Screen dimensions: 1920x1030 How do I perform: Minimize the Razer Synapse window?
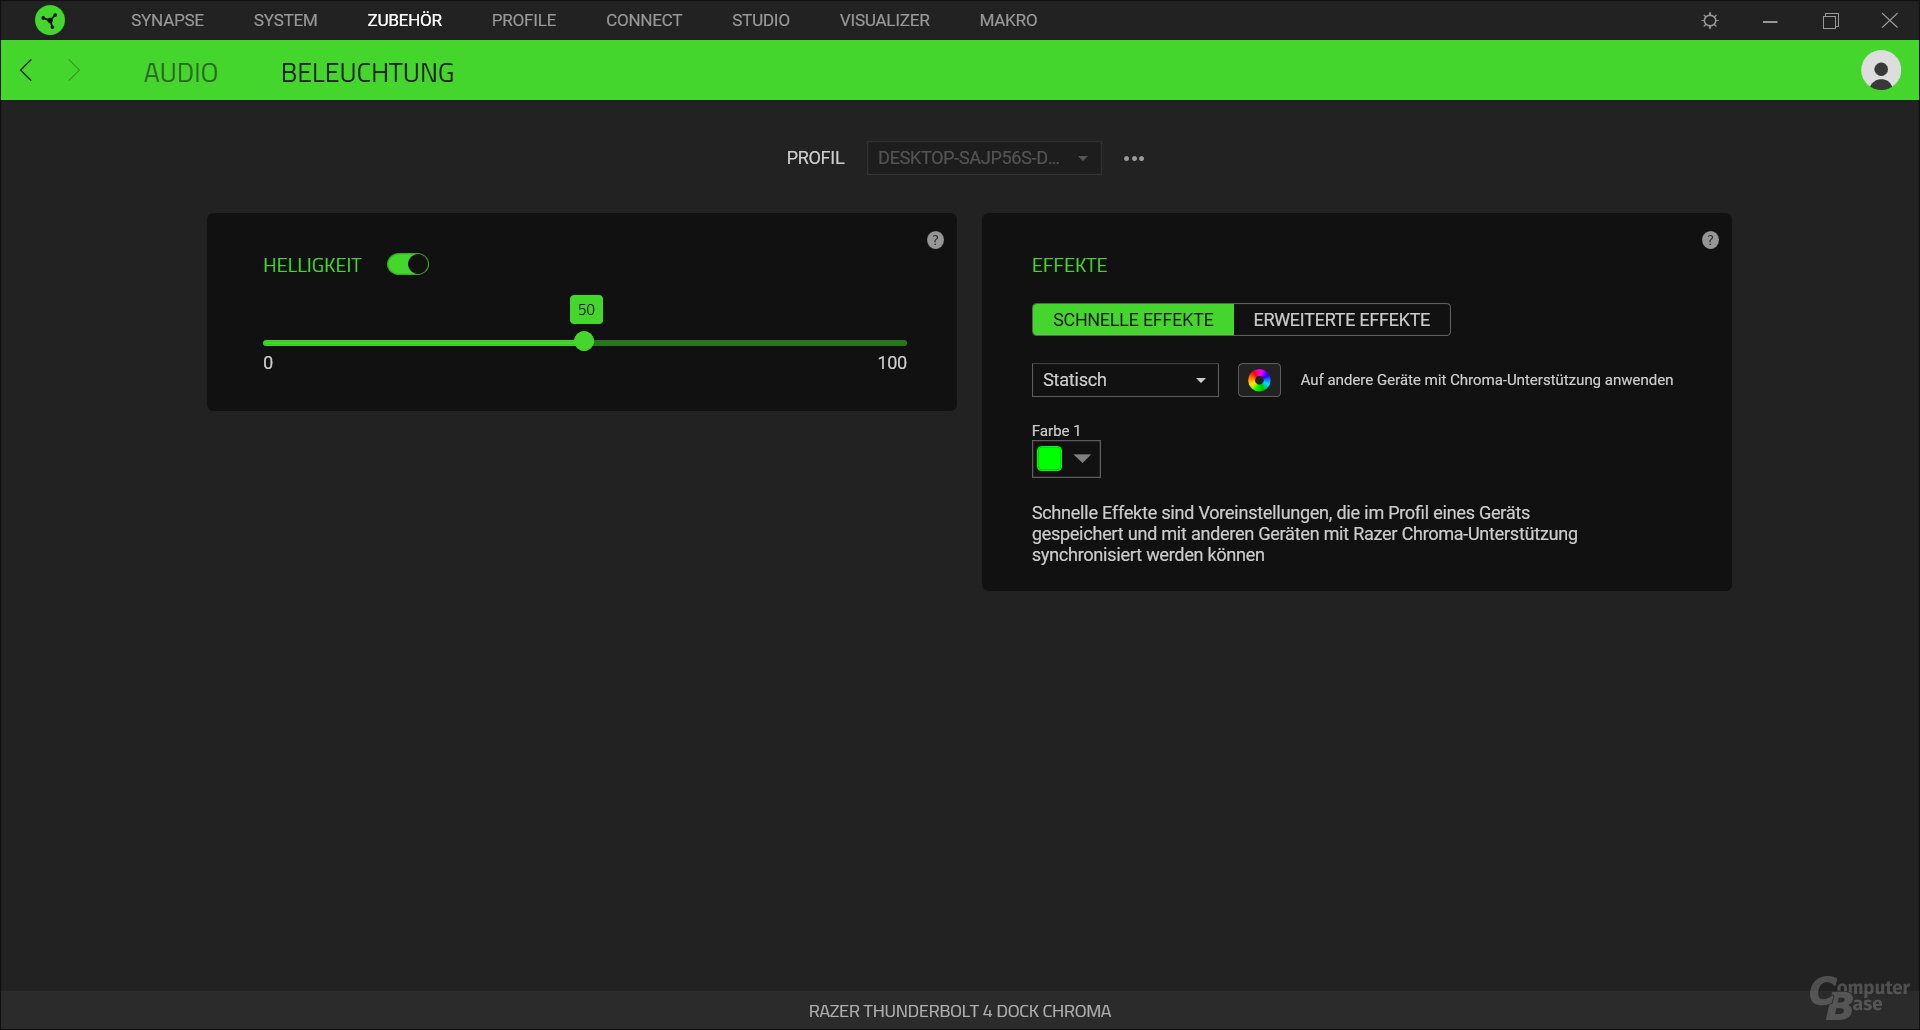1770,20
